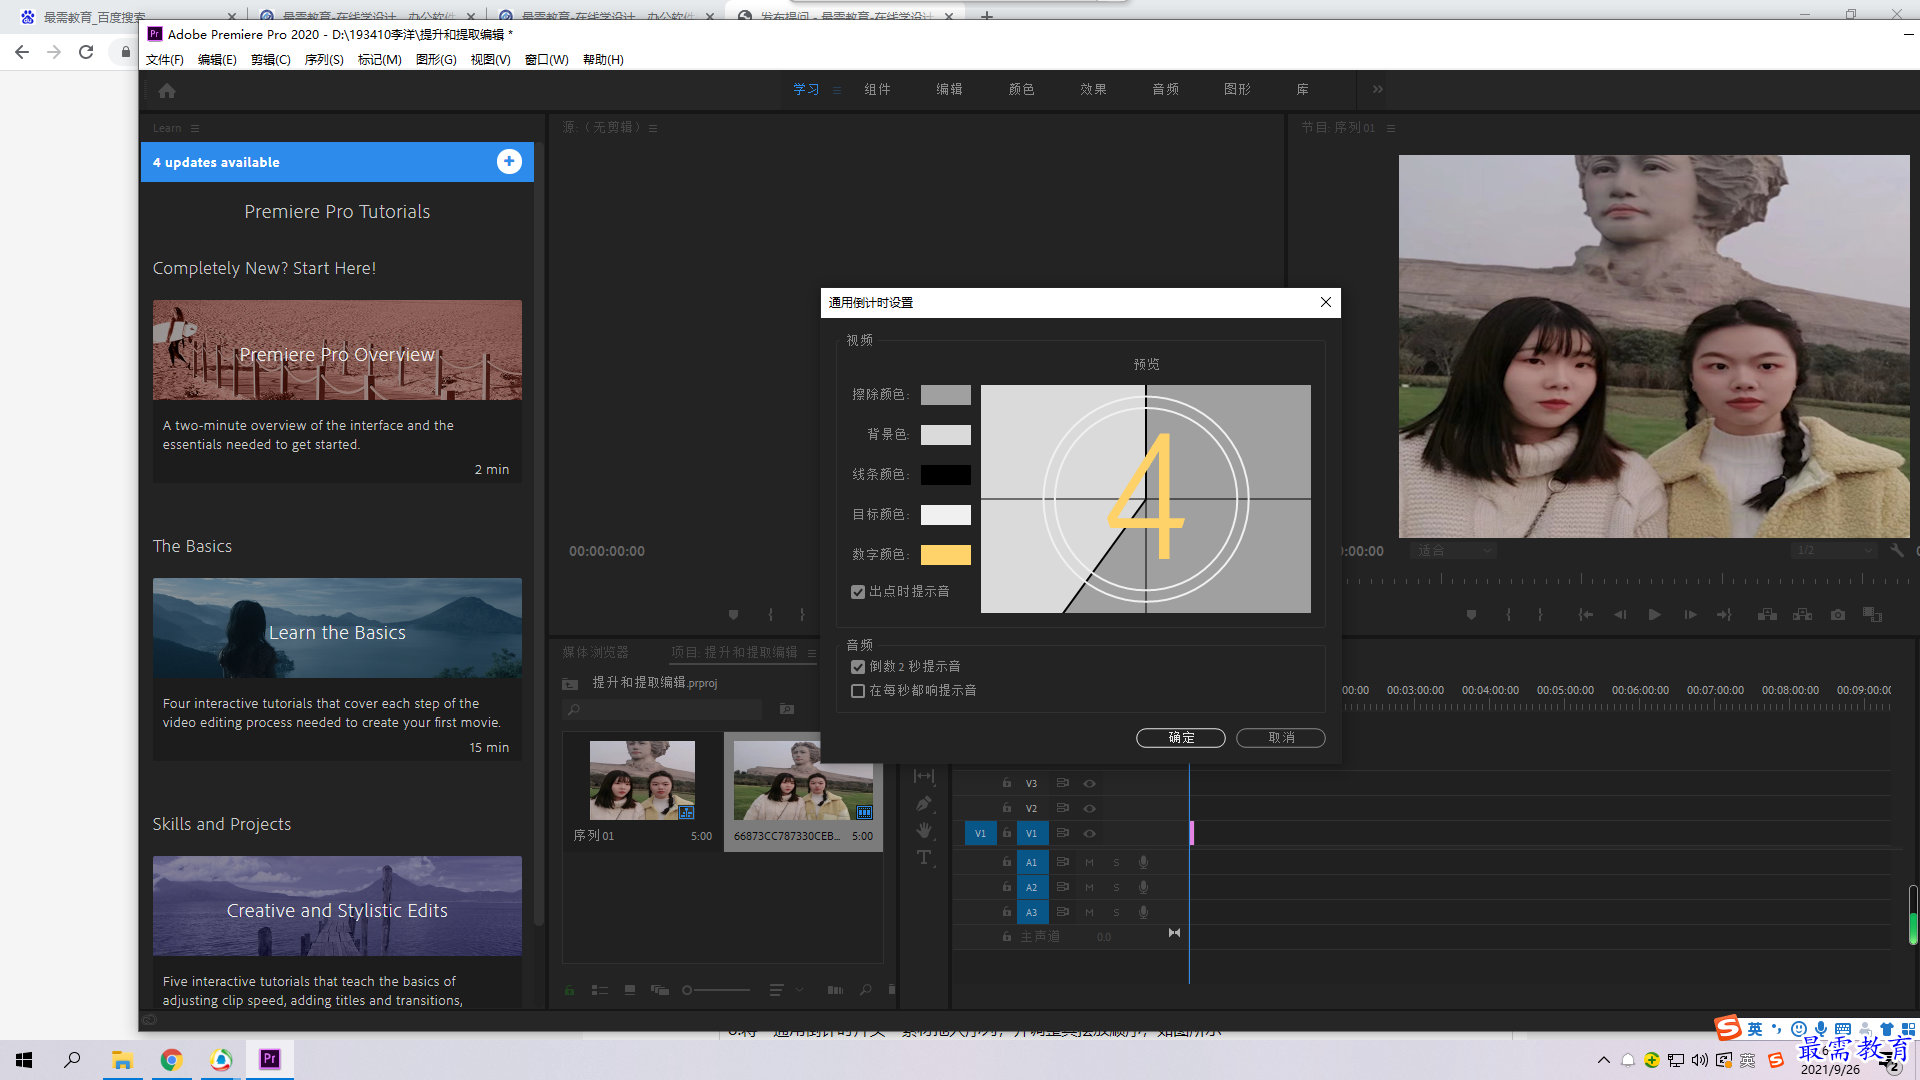Click the Extract button in program monitor
The width and height of the screenshot is (1920, 1080).
coord(1802,615)
